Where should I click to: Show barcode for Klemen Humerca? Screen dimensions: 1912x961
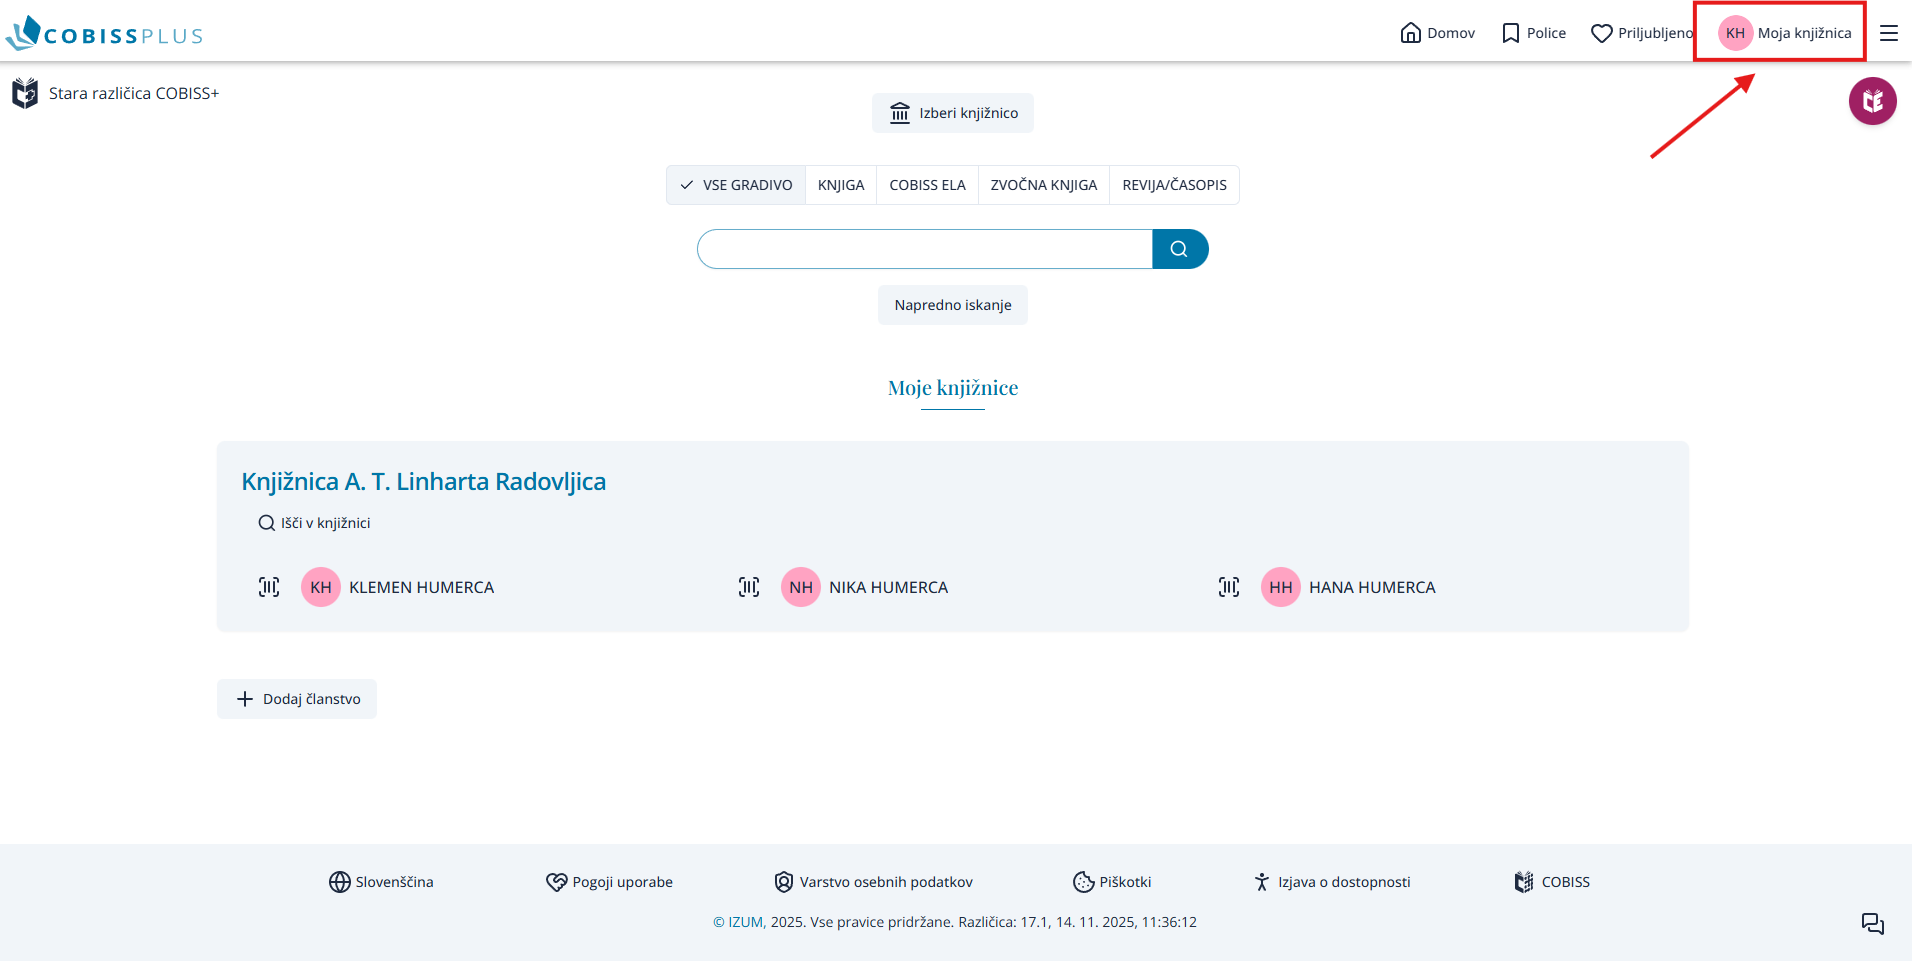coord(269,587)
